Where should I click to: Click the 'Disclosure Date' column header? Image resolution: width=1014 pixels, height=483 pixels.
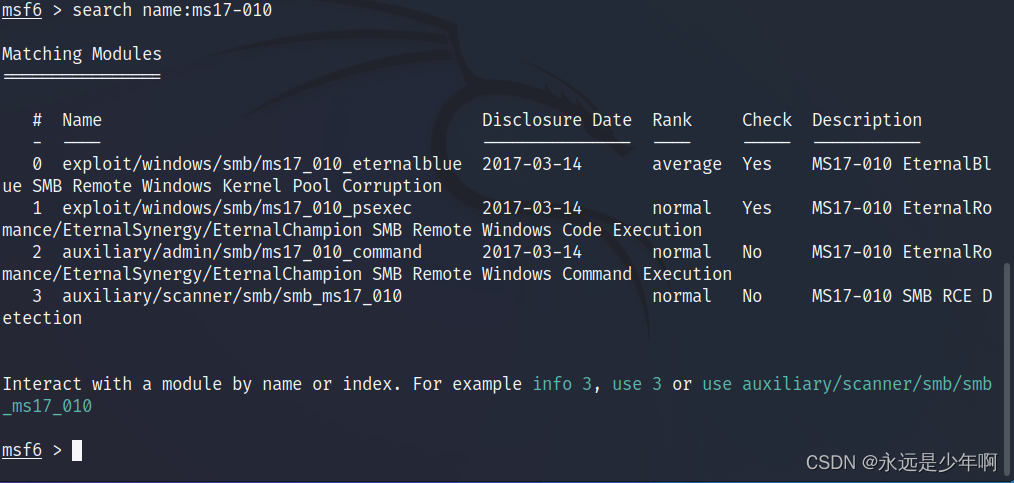(557, 120)
